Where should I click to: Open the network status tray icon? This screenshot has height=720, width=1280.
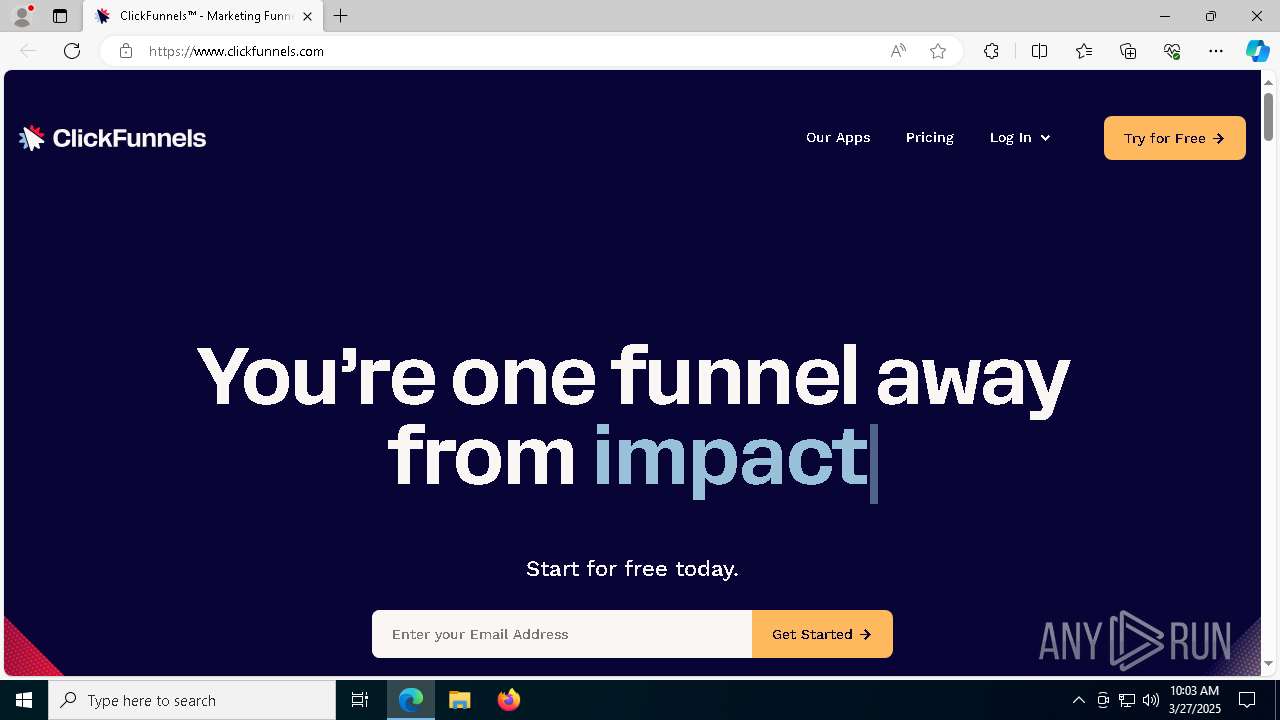point(1127,700)
